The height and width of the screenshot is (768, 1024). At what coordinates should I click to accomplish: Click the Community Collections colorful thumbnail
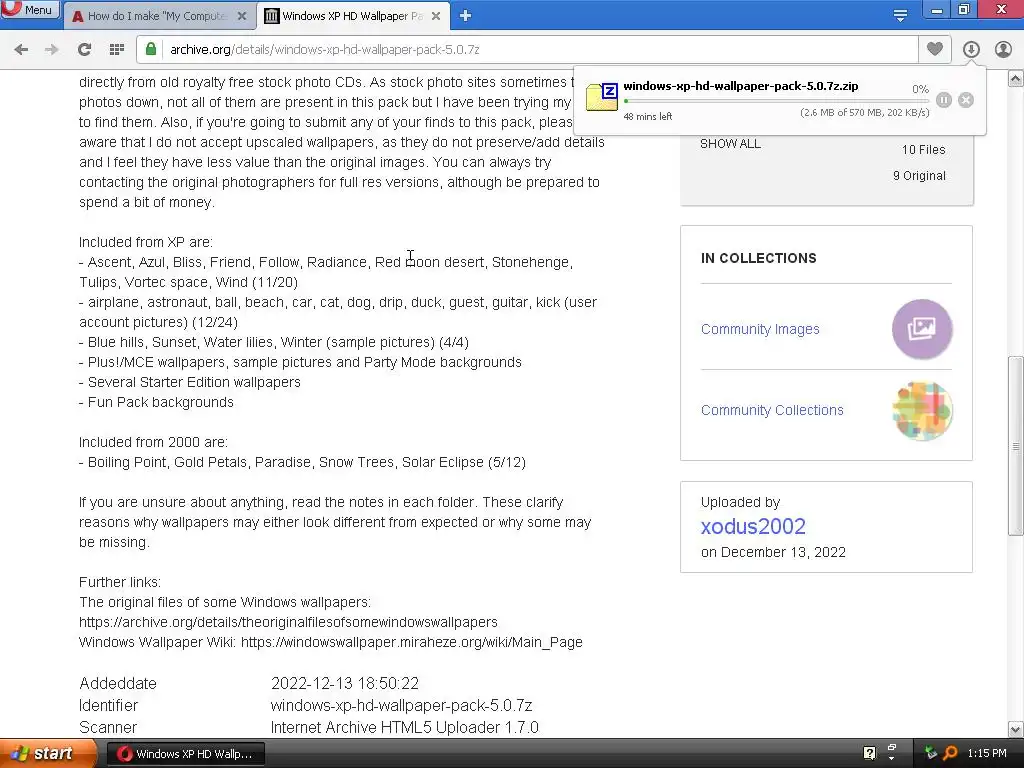[x=922, y=411]
